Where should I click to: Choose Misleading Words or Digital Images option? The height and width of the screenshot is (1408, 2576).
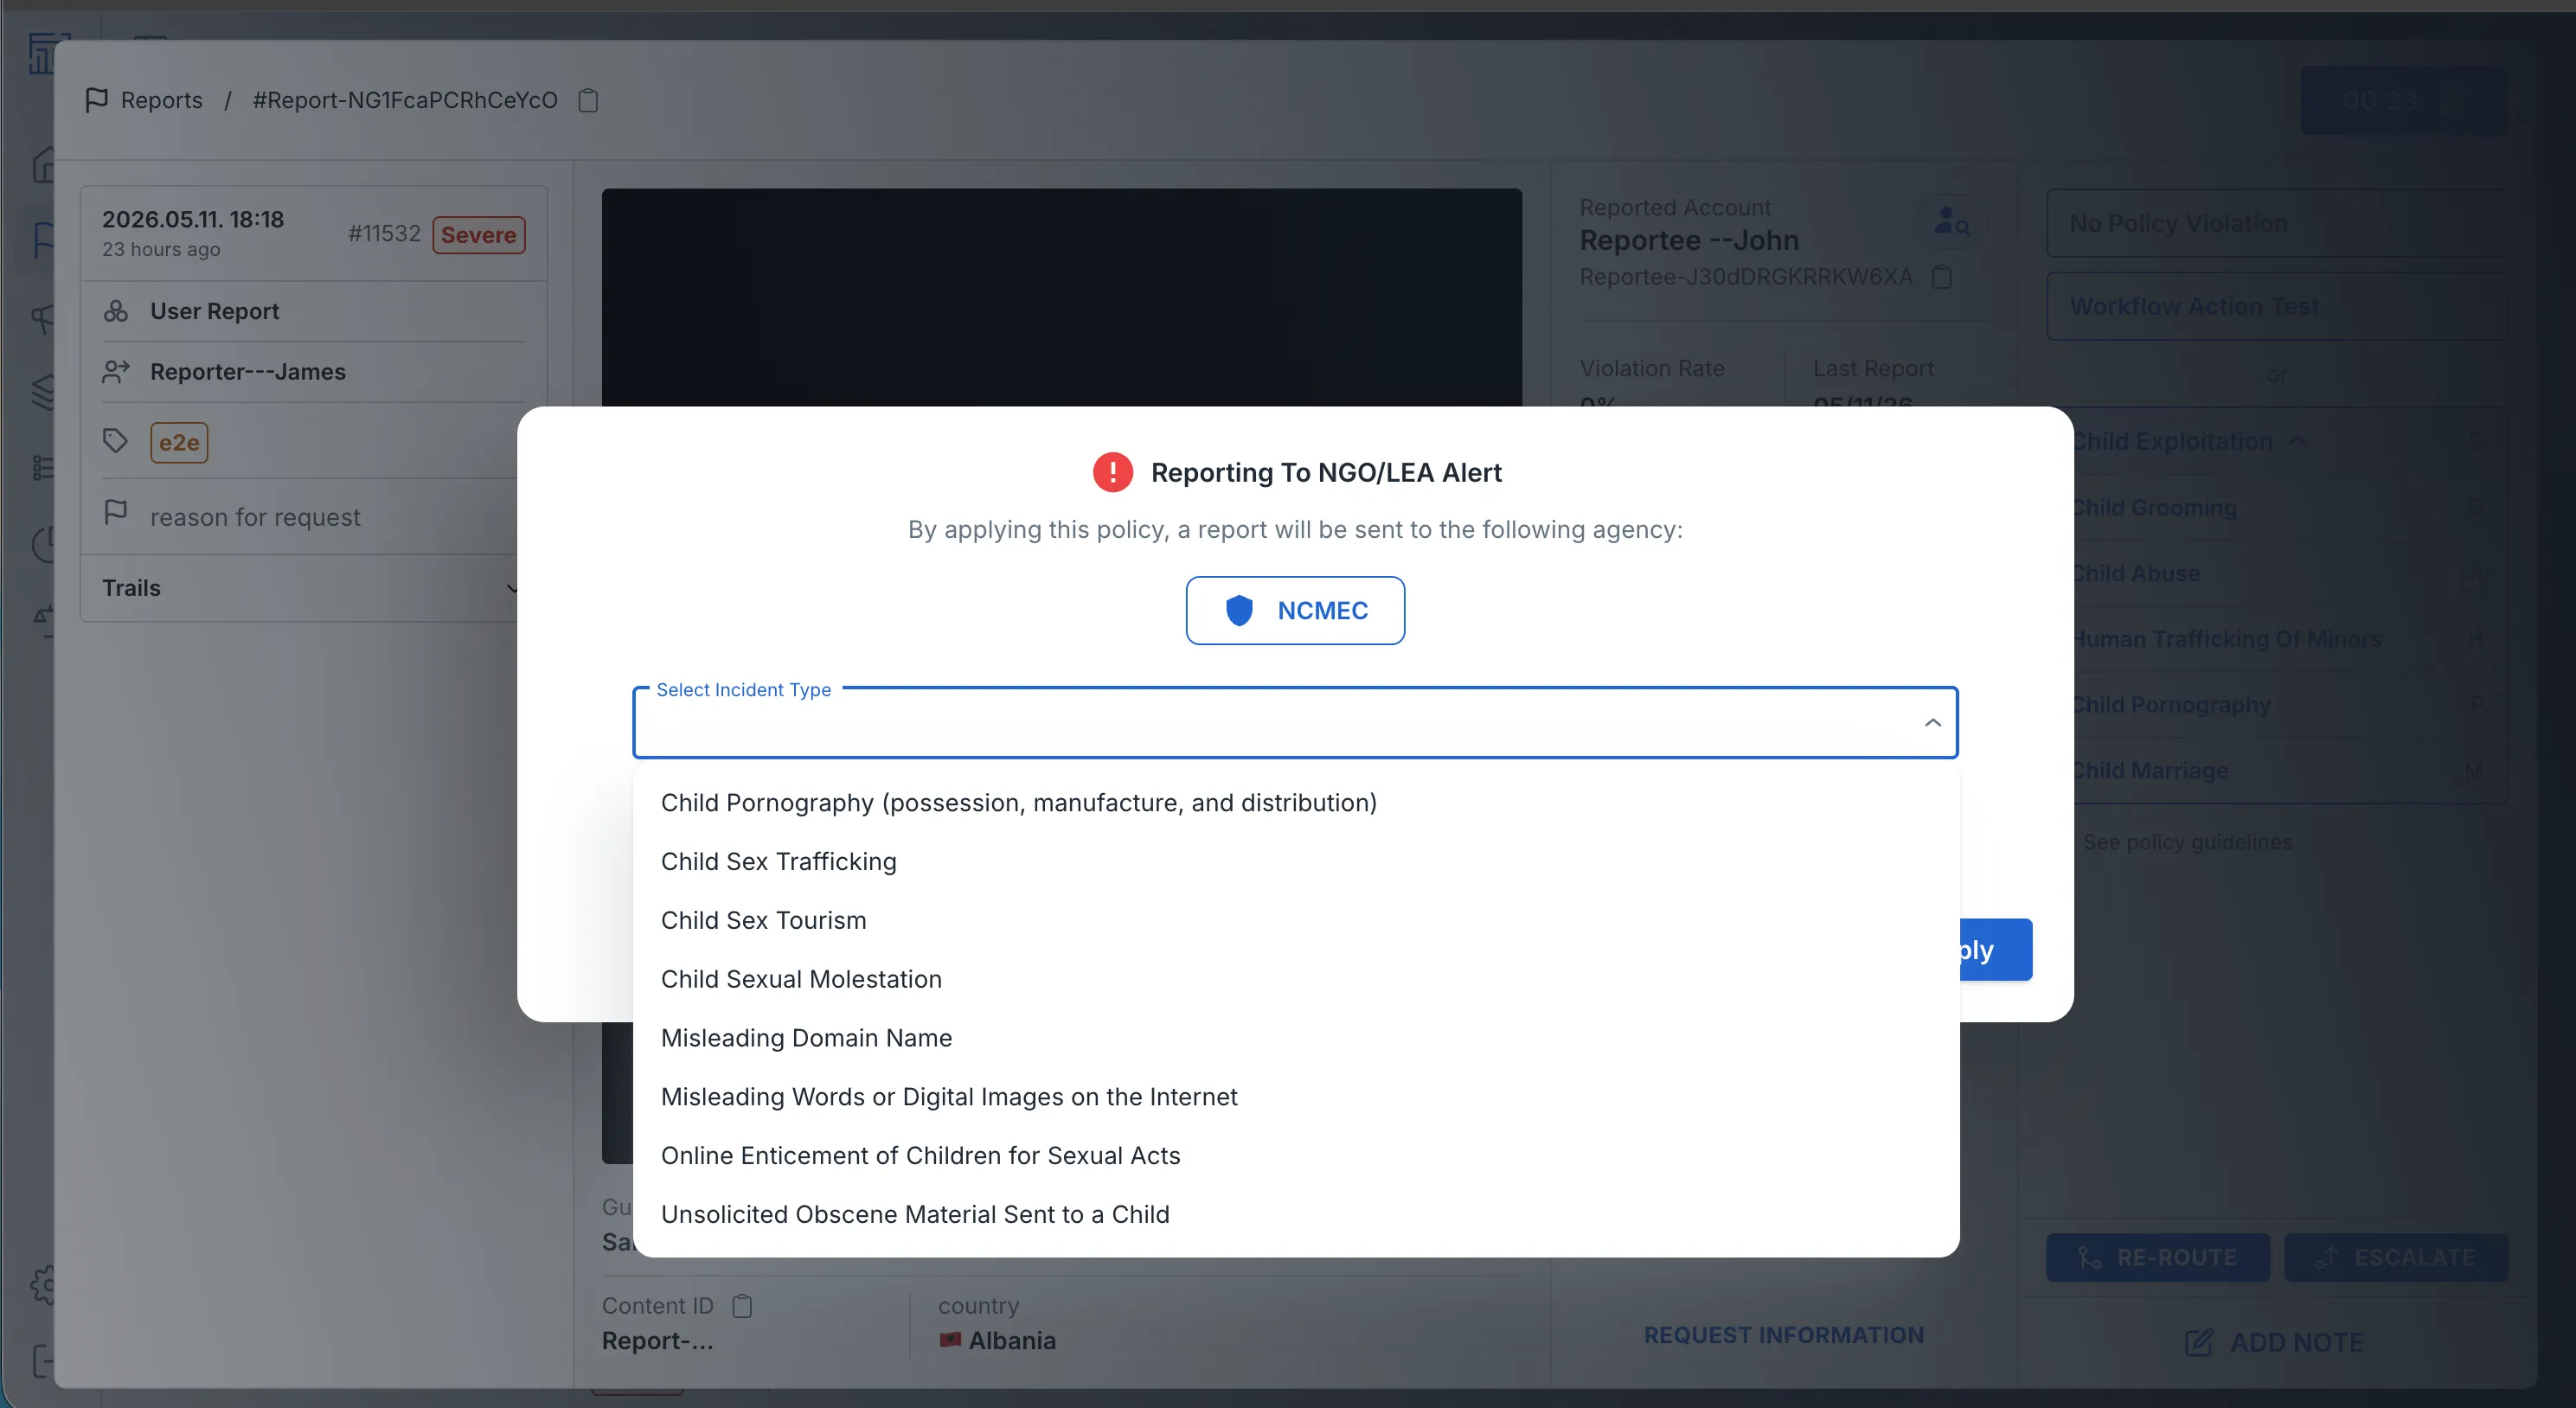(x=1296, y=1097)
